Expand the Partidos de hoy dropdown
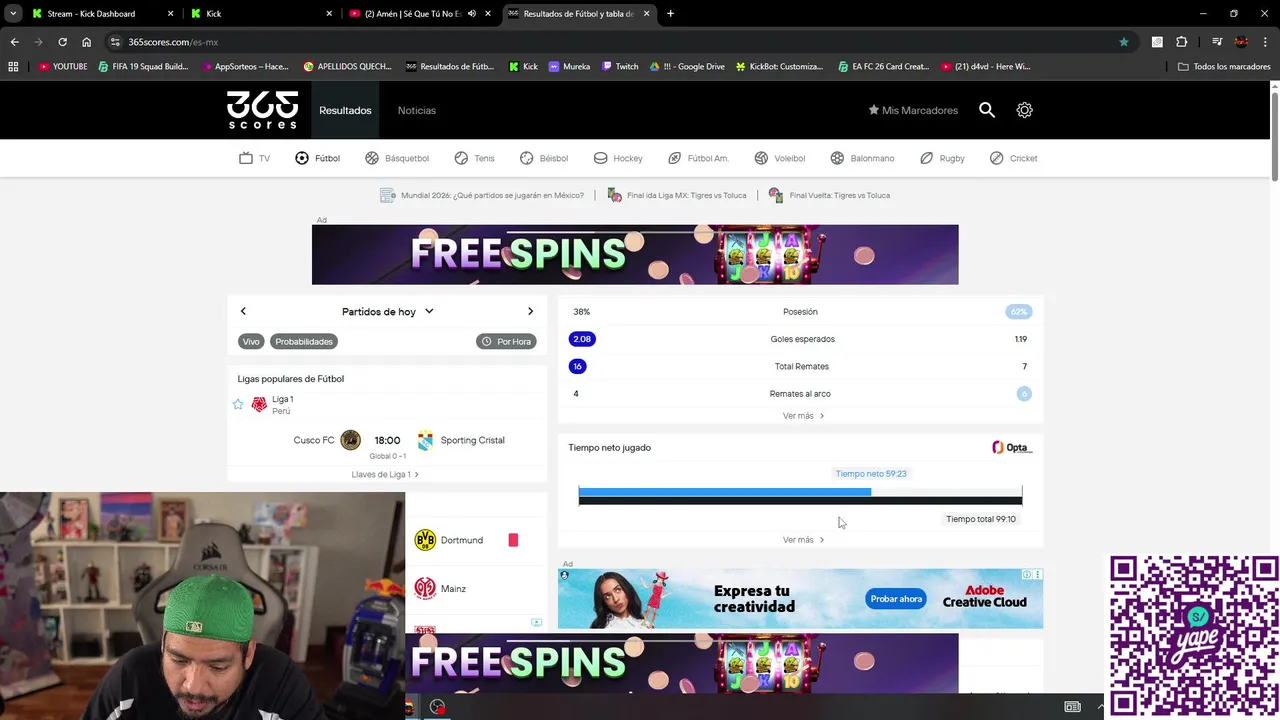Screen dimensions: 1280x720 pos(387,311)
